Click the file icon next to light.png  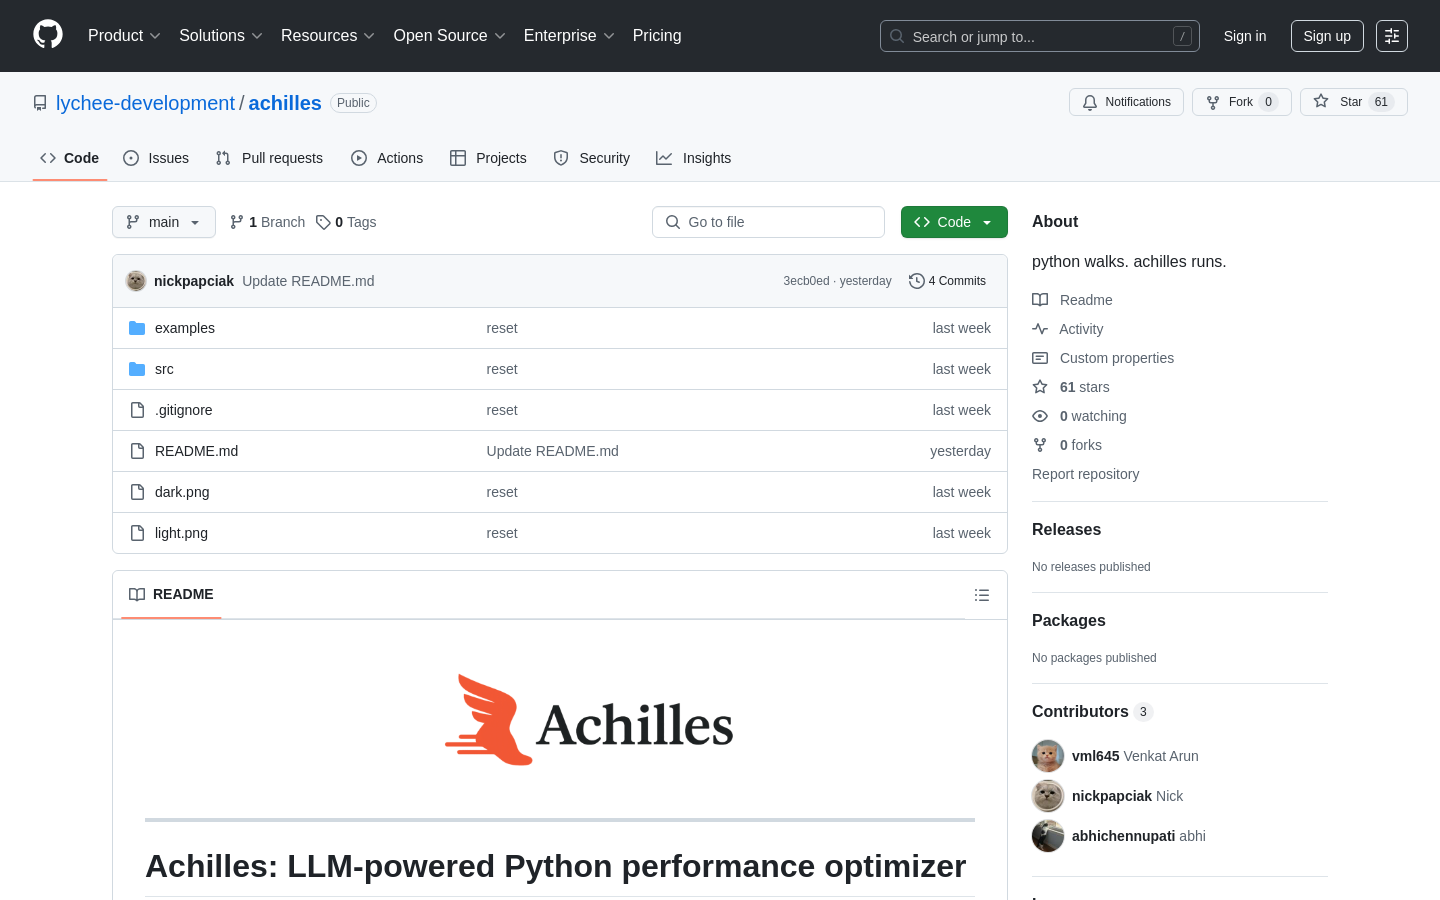pyautogui.click(x=137, y=533)
